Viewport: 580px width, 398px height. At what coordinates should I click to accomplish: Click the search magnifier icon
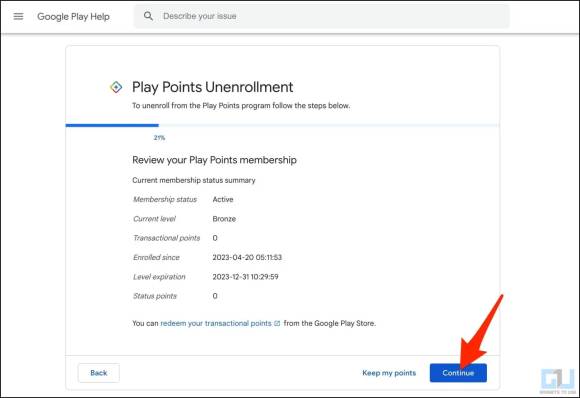point(148,16)
